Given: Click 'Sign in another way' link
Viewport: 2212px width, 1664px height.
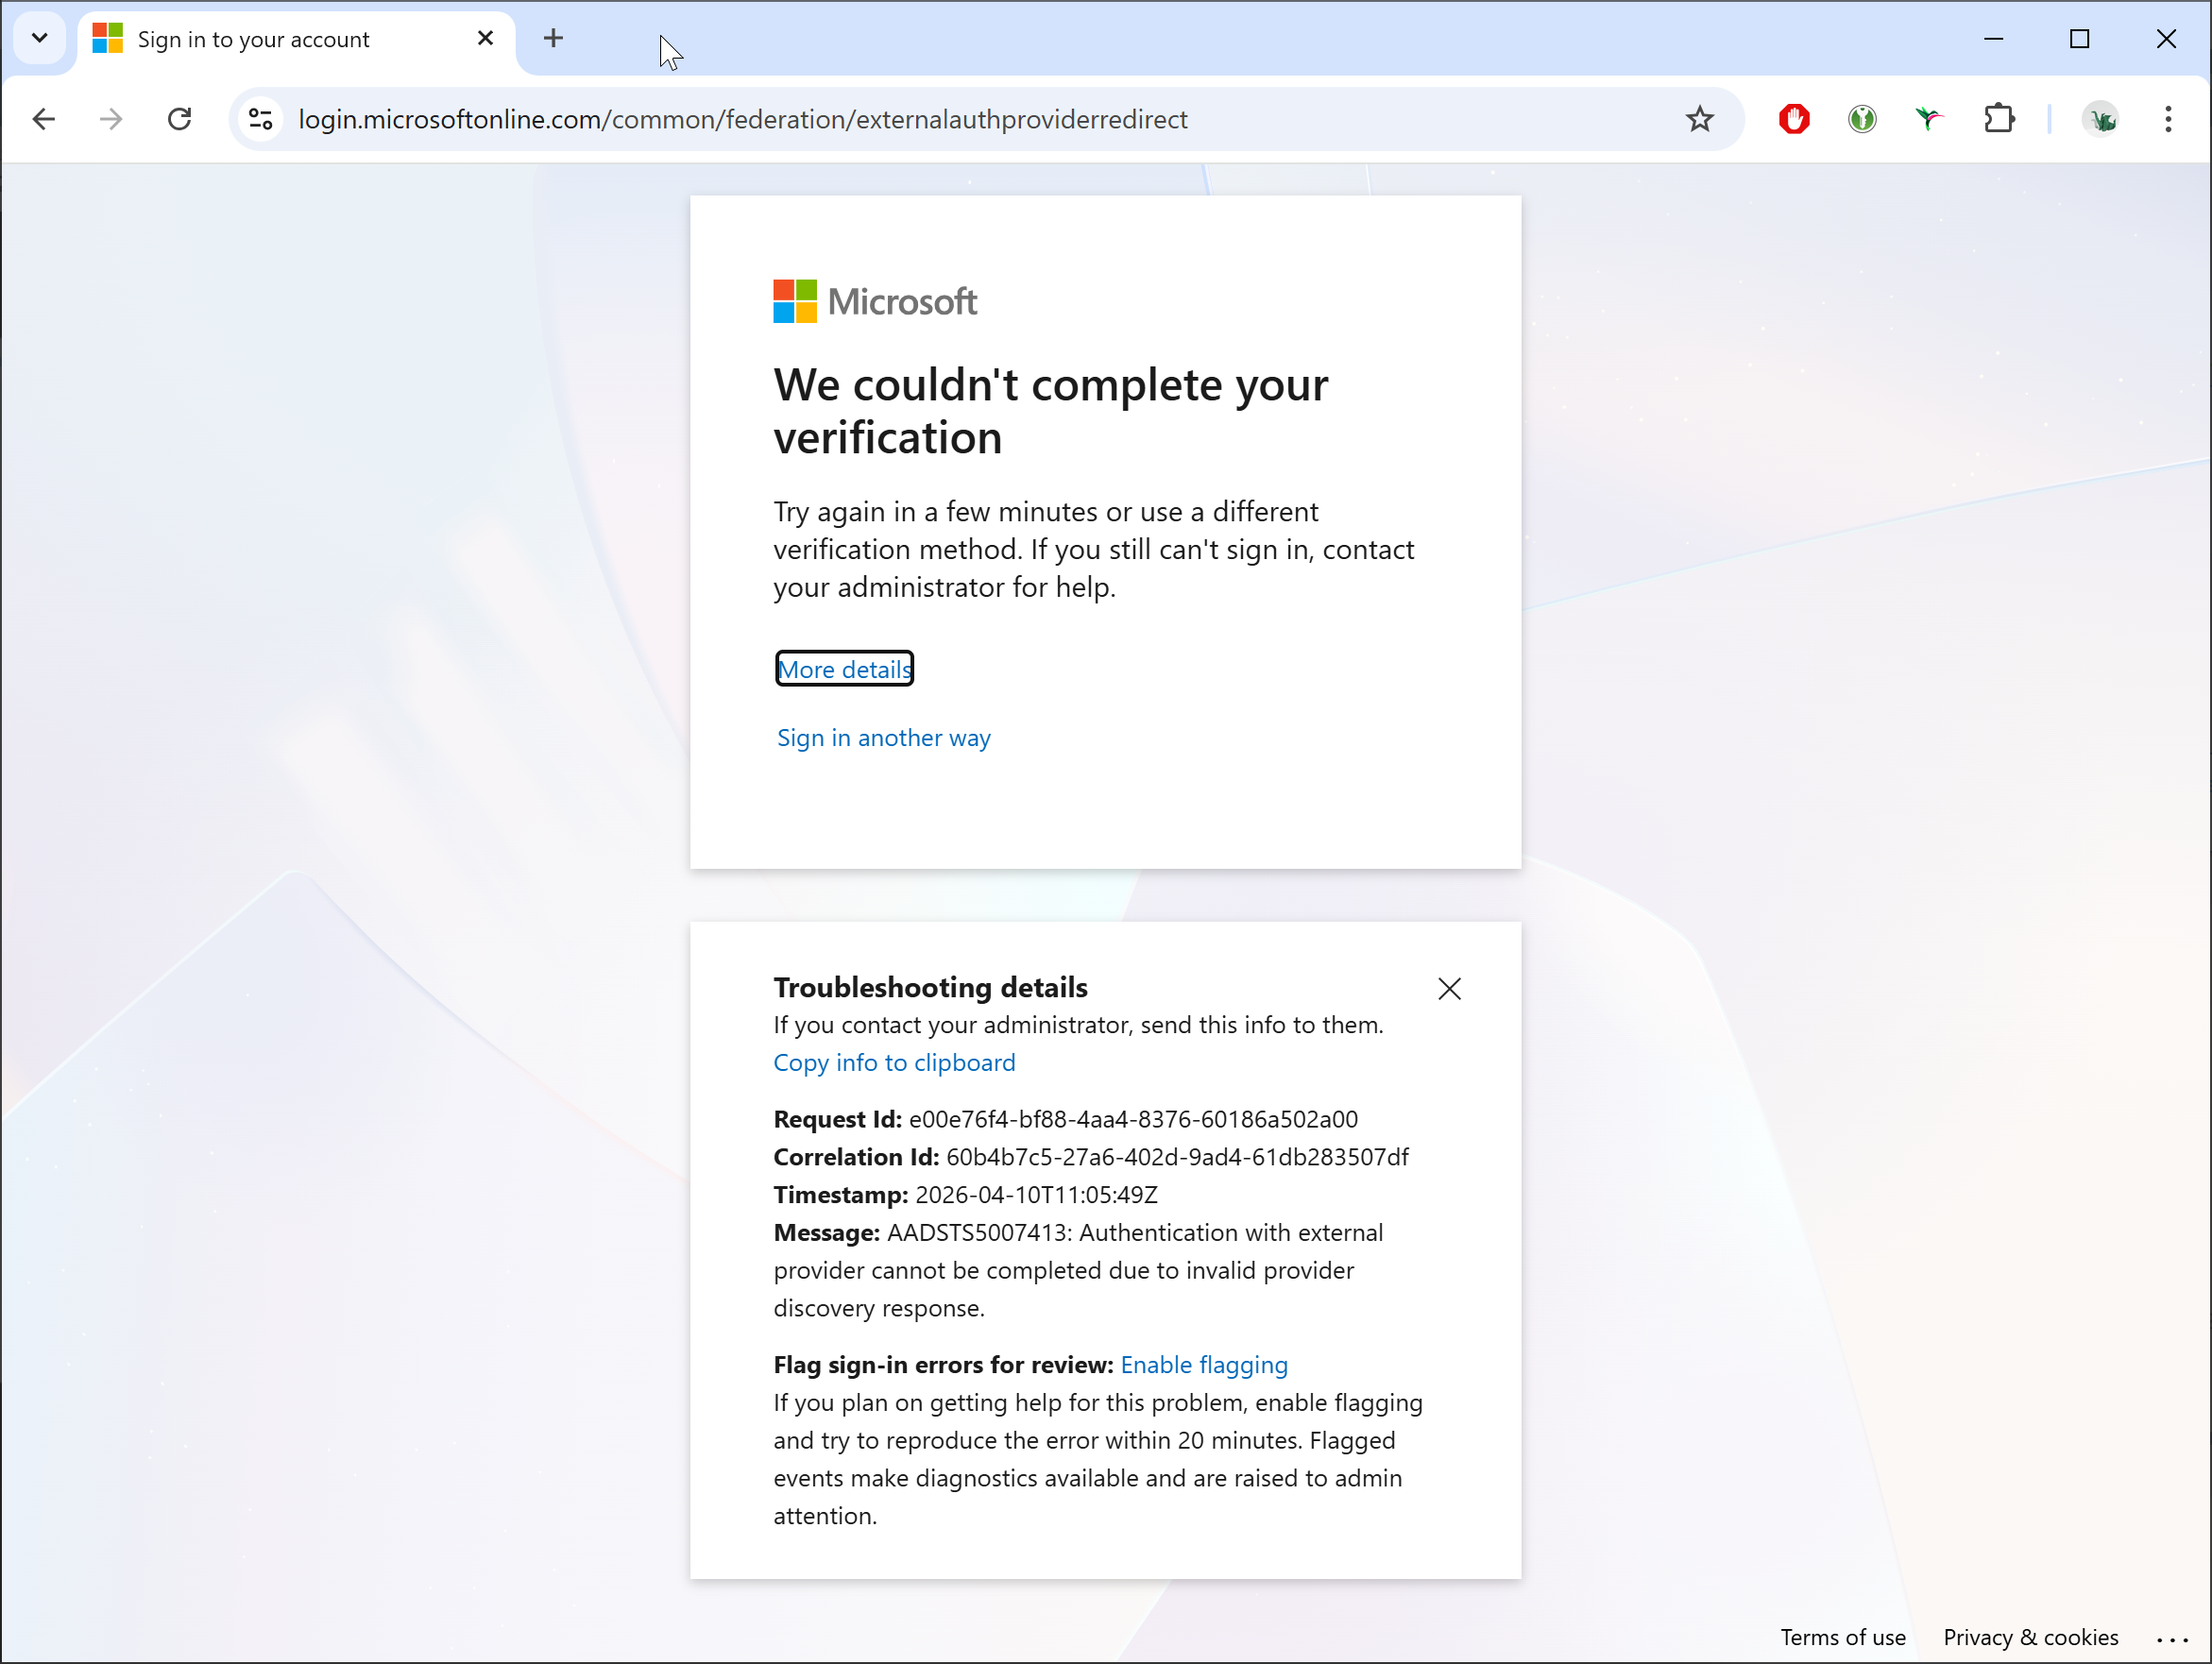Looking at the screenshot, I should tap(883, 738).
